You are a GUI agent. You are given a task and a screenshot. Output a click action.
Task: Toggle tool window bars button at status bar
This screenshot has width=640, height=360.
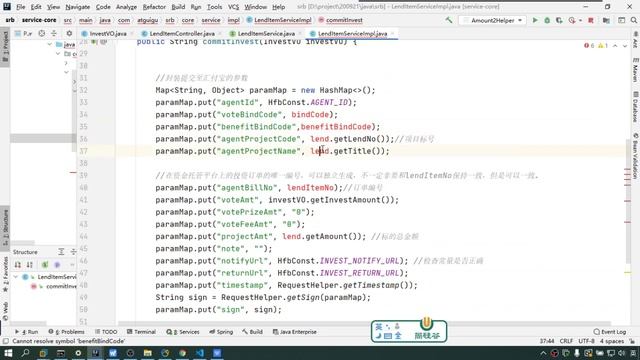pos(6,341)
